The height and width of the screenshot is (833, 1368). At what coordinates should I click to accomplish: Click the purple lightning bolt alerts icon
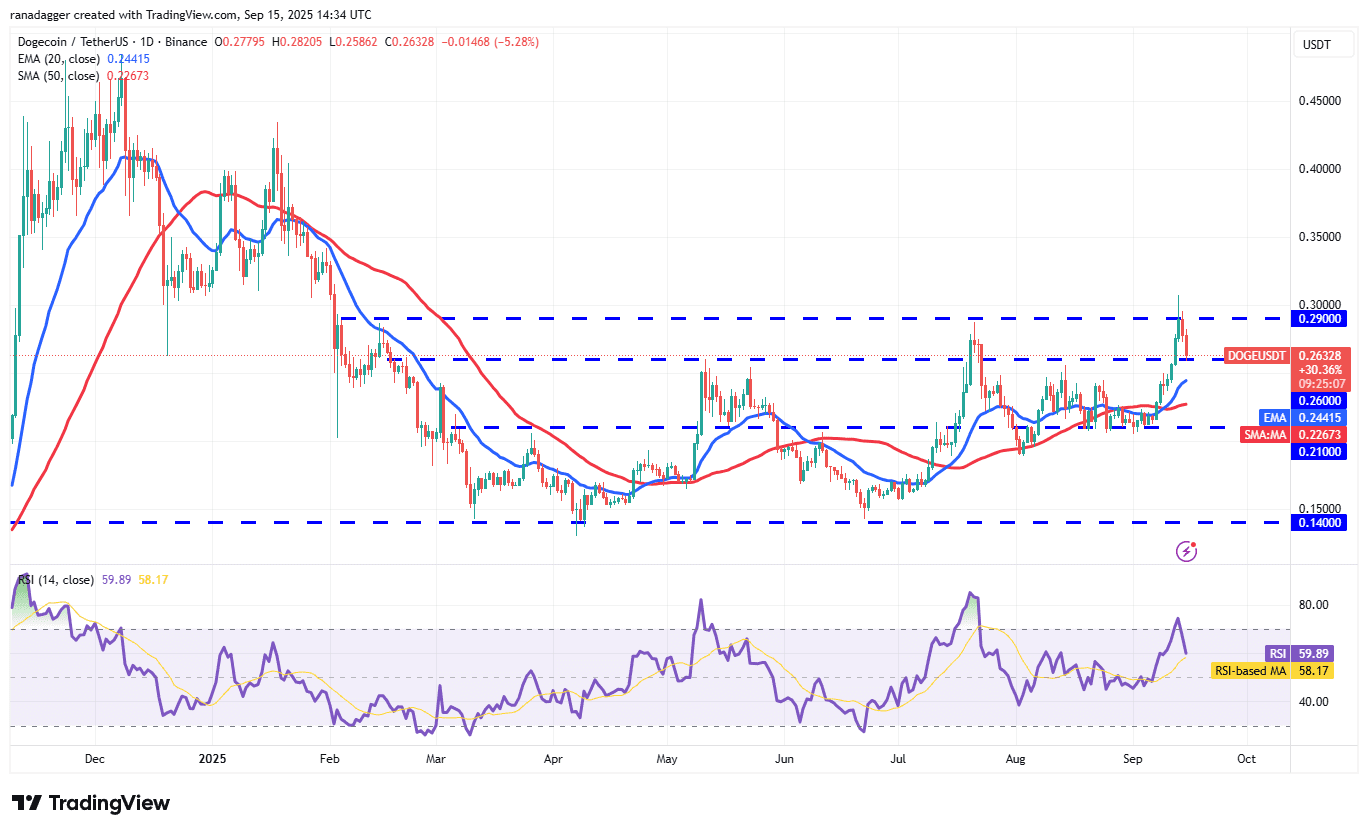(1186, 550)
